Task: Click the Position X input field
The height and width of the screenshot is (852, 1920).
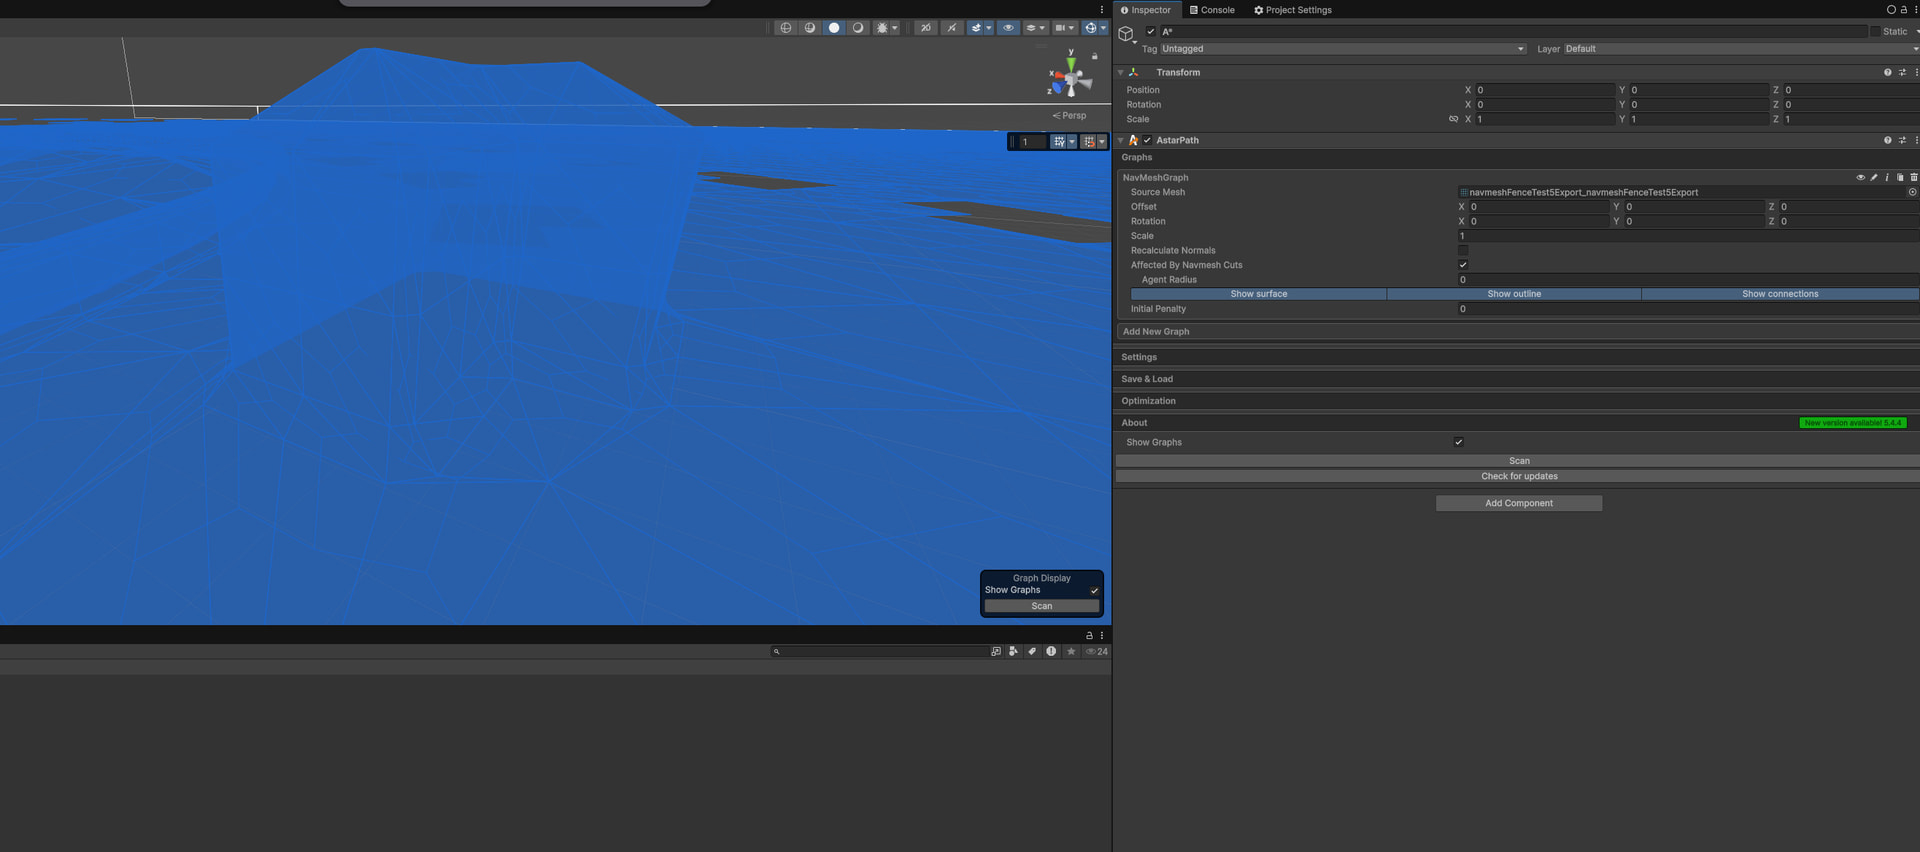Action: pos(1544,90)
